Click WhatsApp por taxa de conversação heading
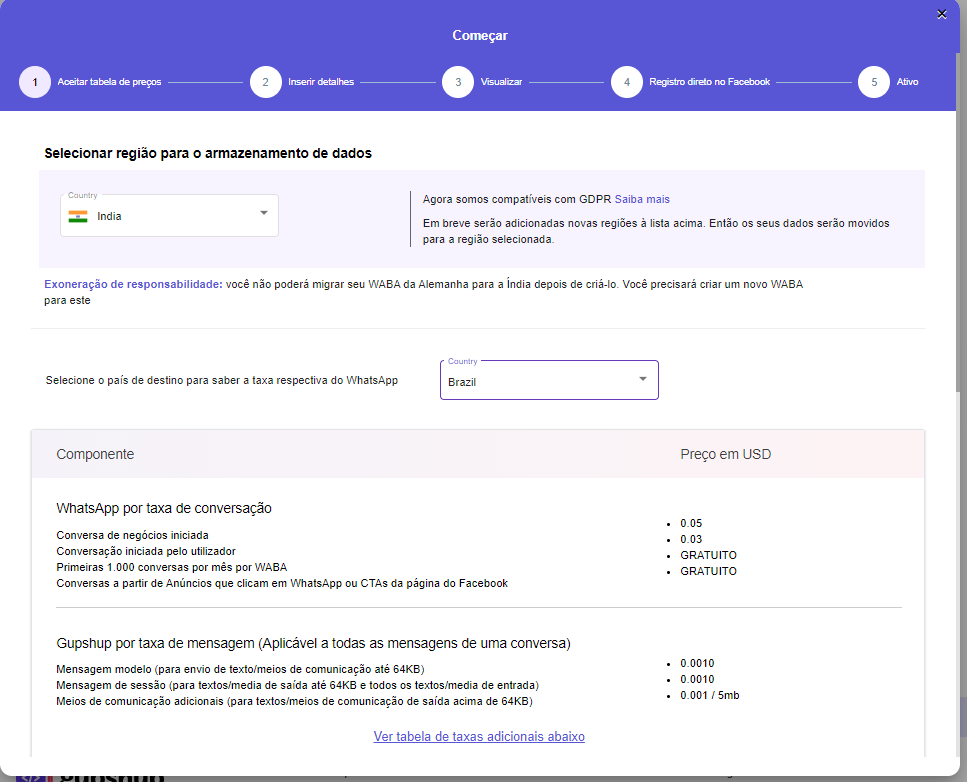 tap(163, 508)
